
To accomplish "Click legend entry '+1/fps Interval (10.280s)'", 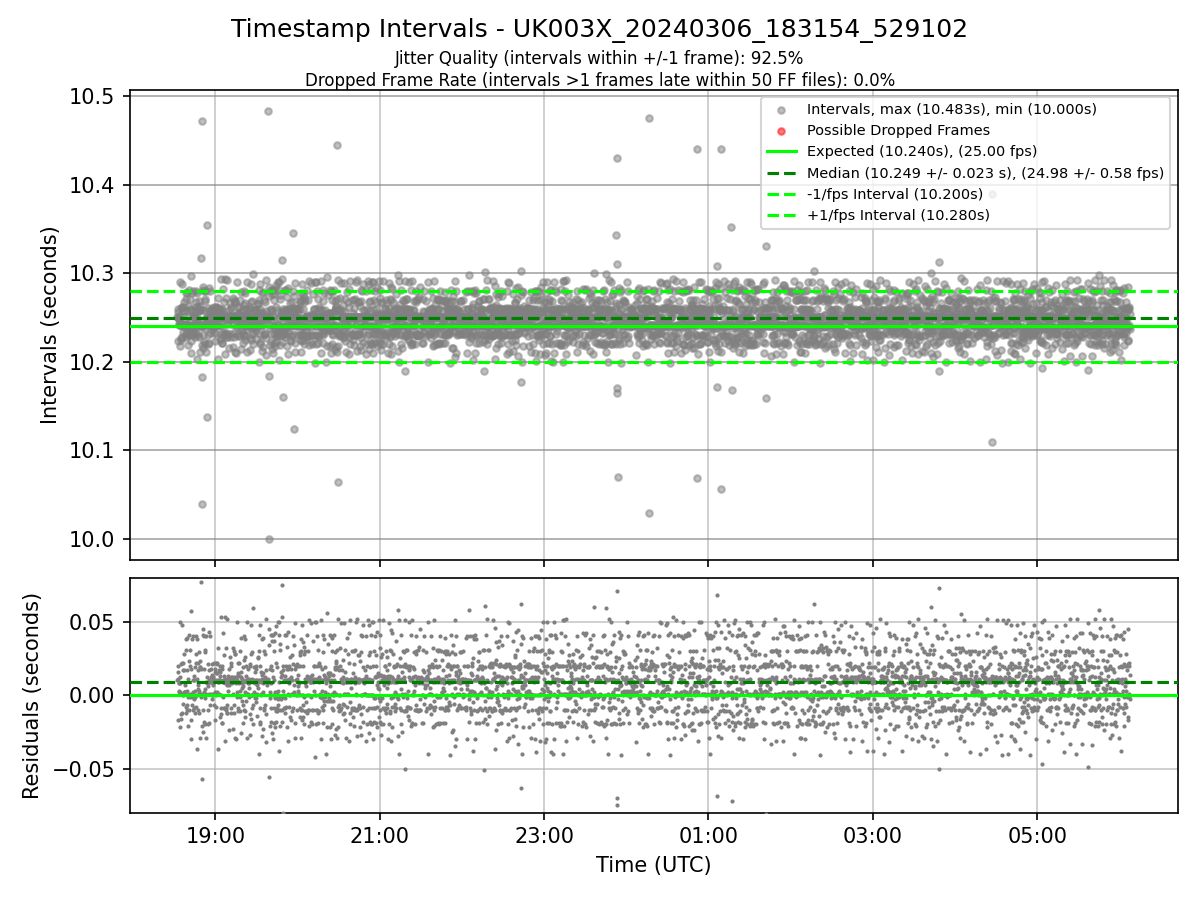I will (x=897, y=215).
